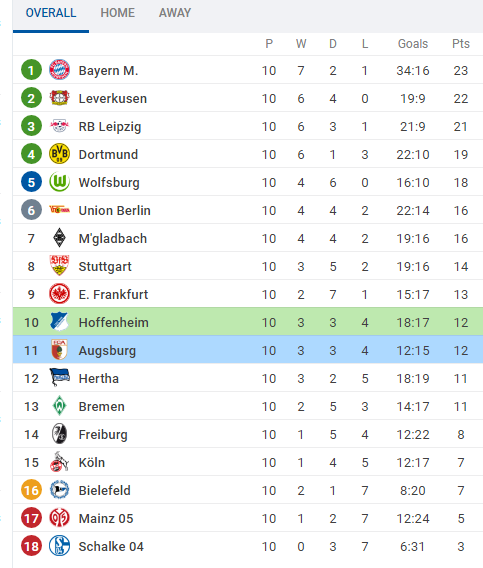Select the OVERALL standings tab
This screenshot has height=568, width=483.
(51, 13)
